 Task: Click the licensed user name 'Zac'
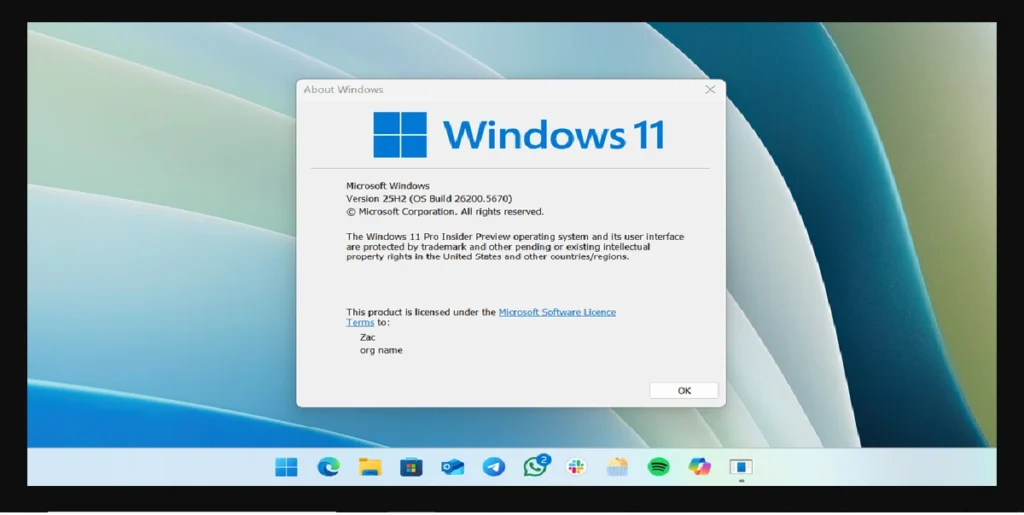click(x=368, y=337)
